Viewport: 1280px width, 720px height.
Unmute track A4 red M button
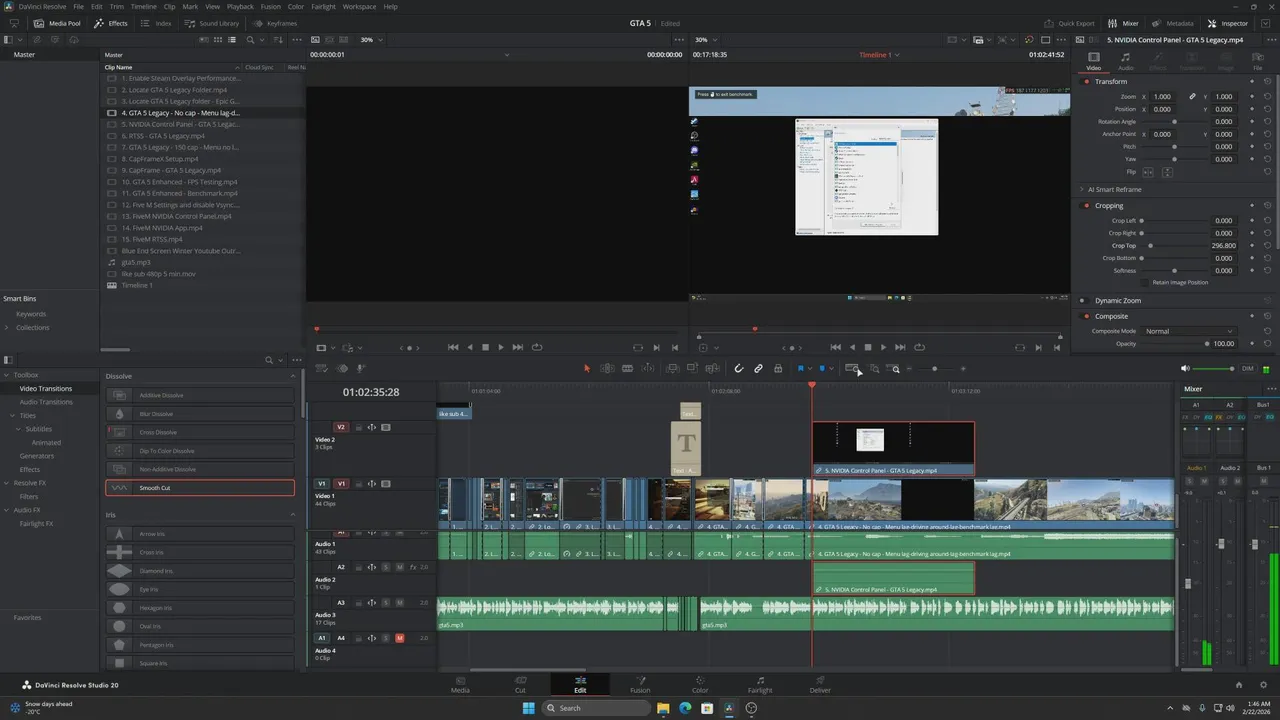400,638
